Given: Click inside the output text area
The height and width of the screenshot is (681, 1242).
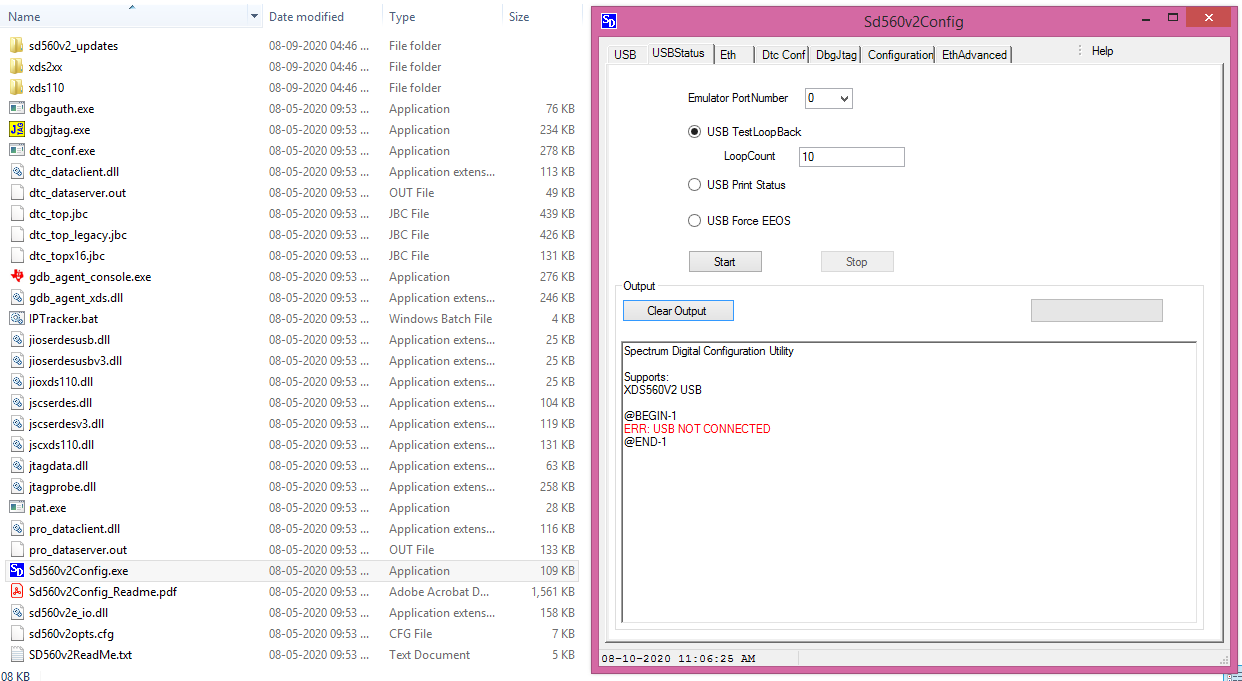Looking at the screenshot, I should (909, 483).
